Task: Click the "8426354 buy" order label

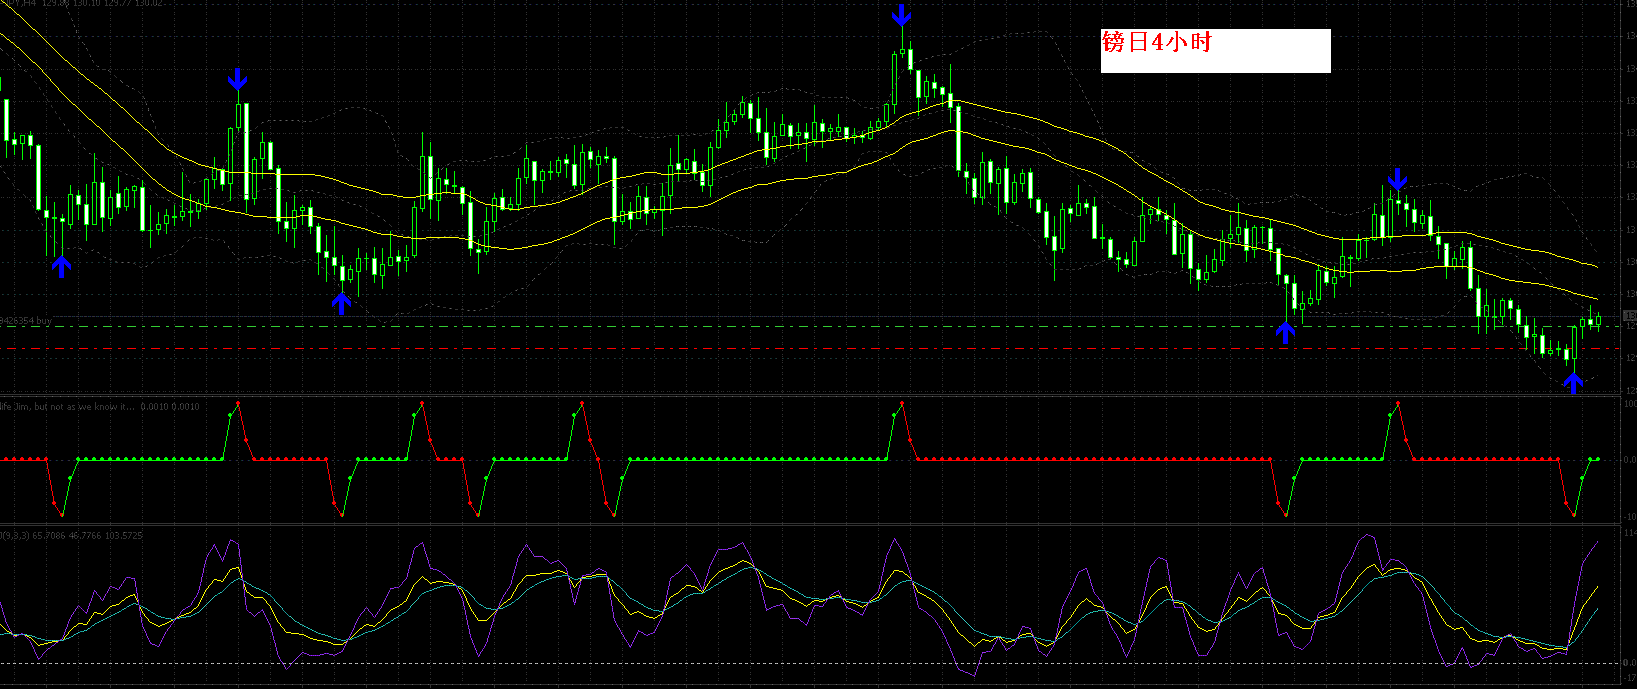Action: coord(26,321)
